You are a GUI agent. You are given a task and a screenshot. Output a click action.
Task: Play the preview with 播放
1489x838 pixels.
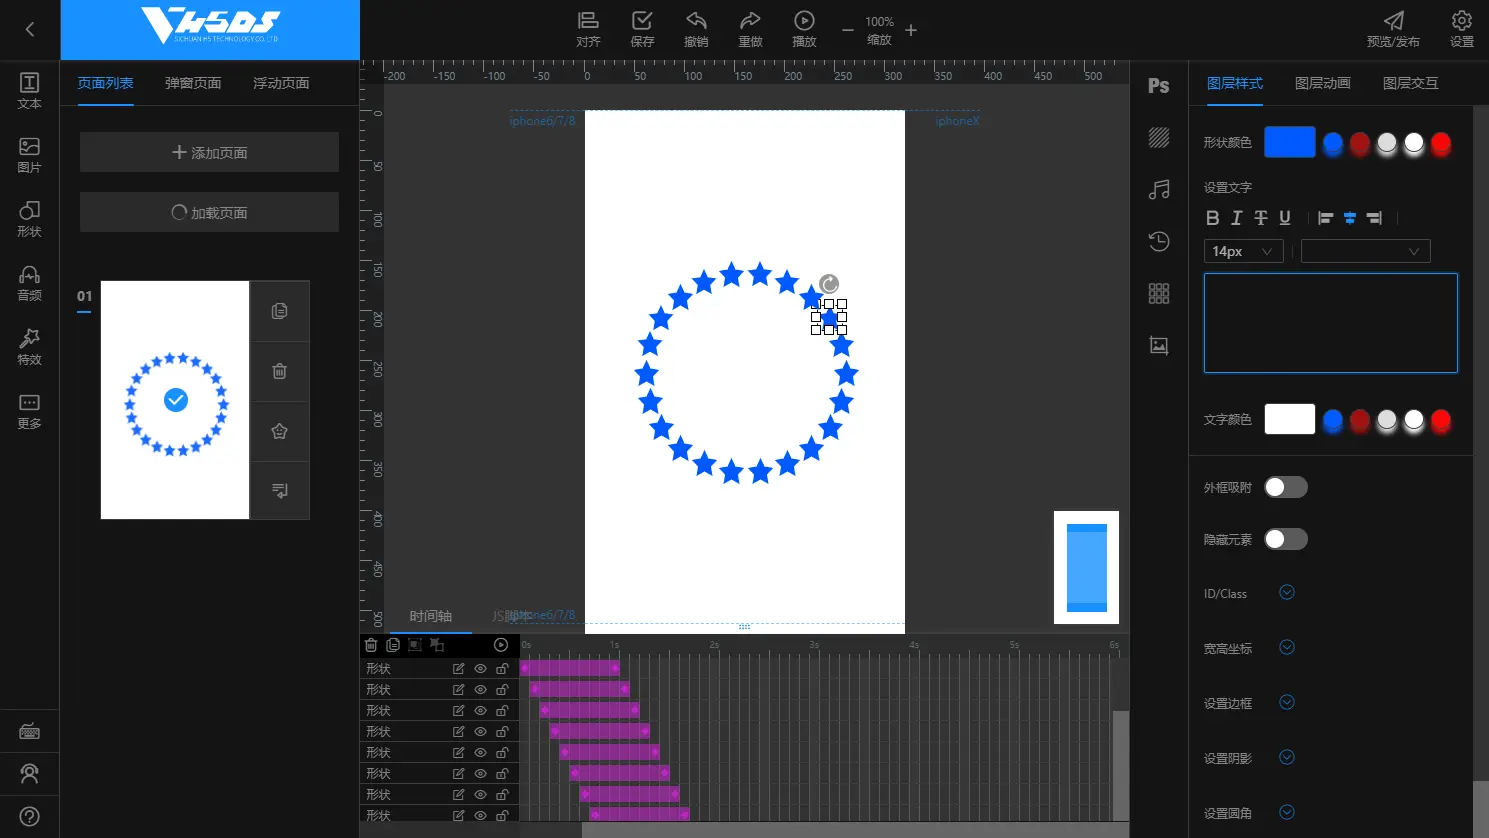(804, 30)
